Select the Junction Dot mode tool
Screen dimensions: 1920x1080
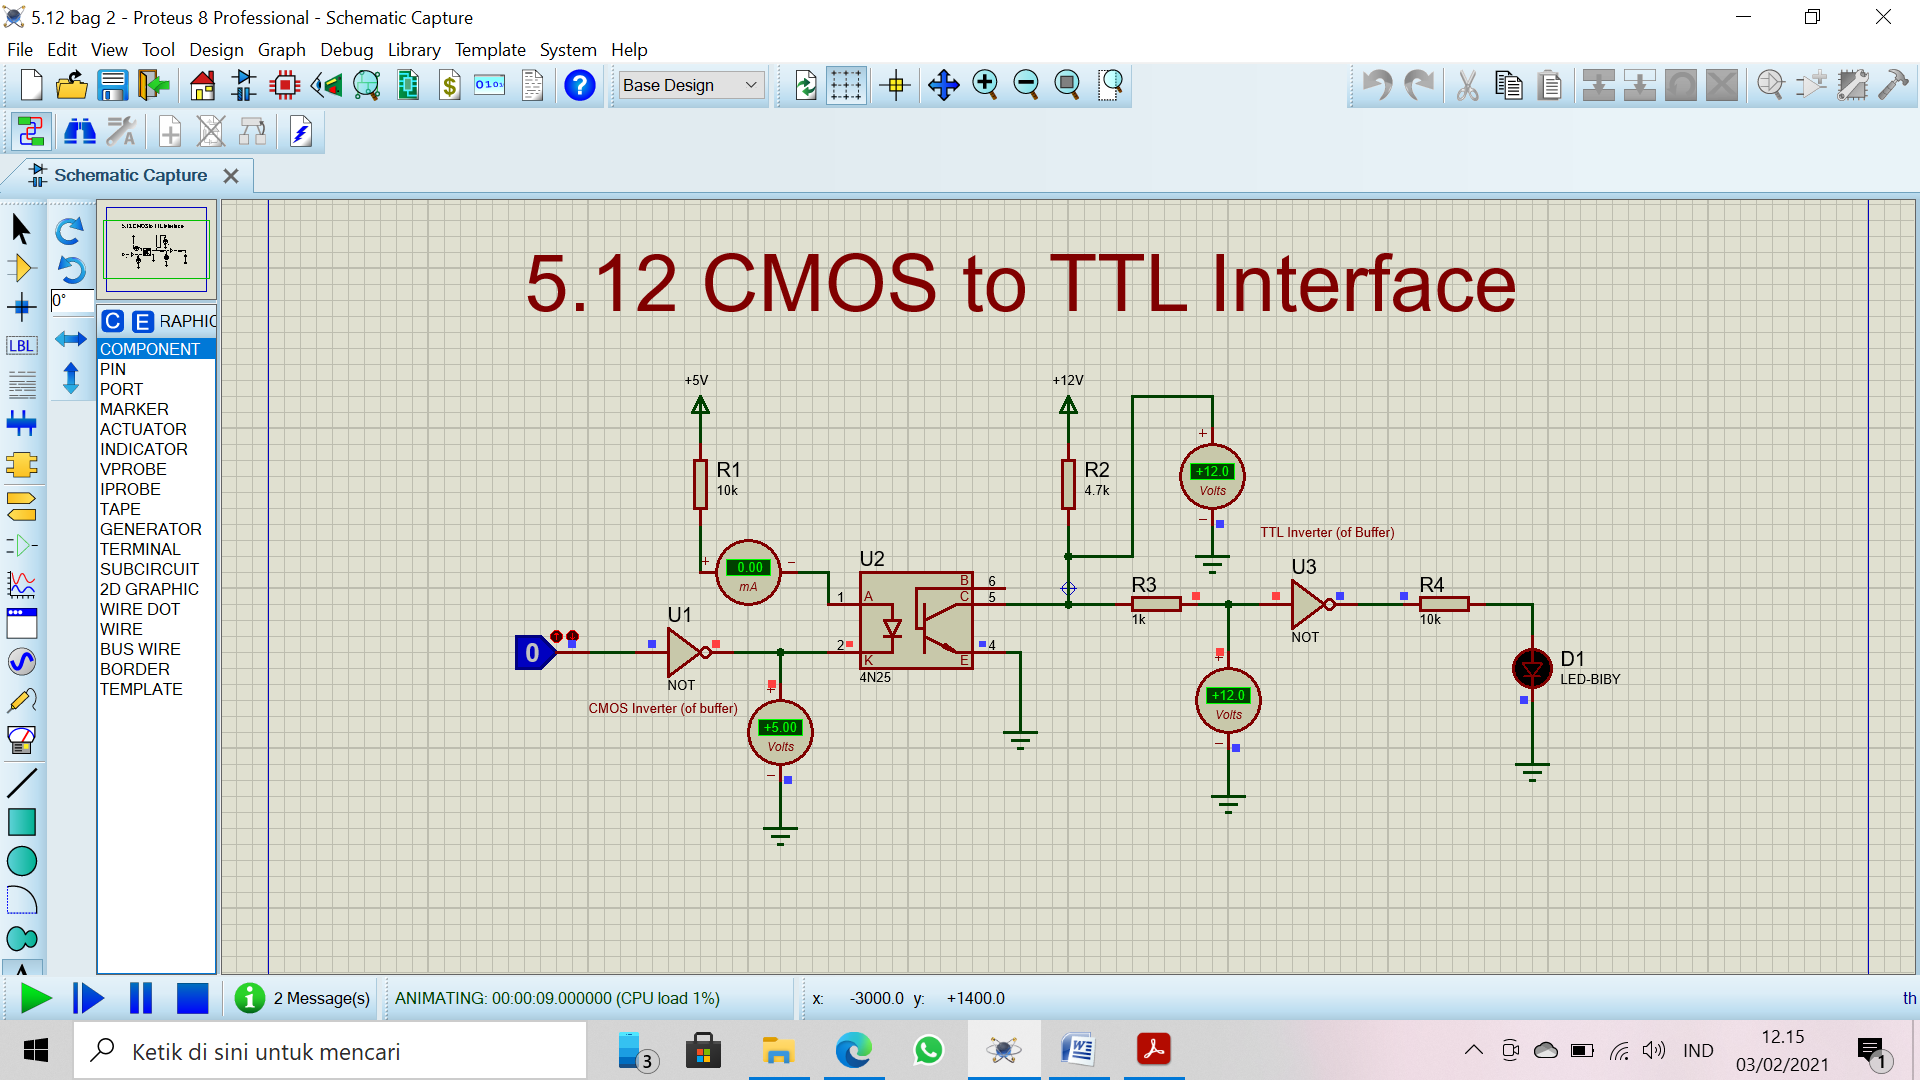tap(21, 307)
